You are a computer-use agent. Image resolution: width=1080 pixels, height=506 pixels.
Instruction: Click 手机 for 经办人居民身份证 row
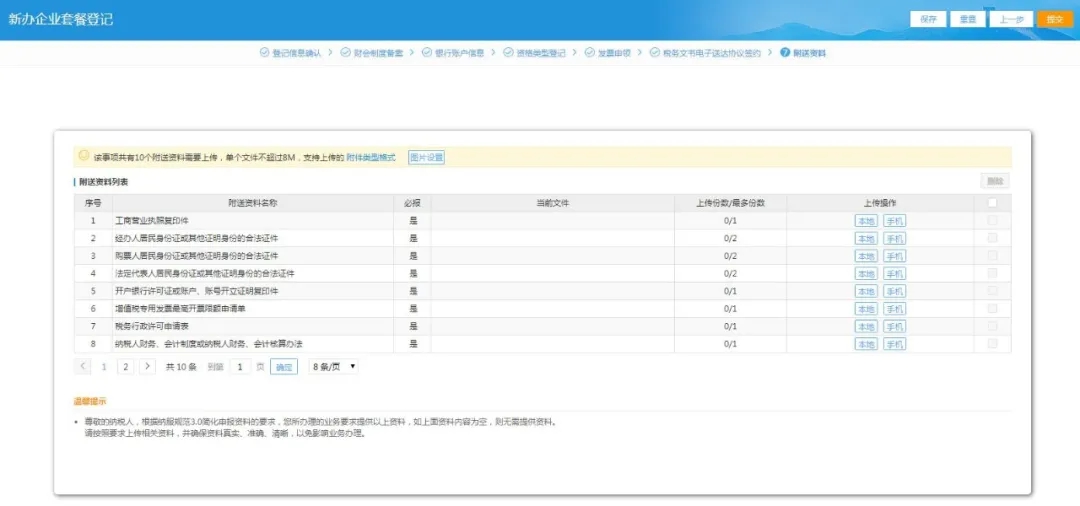tap(894, 238)
